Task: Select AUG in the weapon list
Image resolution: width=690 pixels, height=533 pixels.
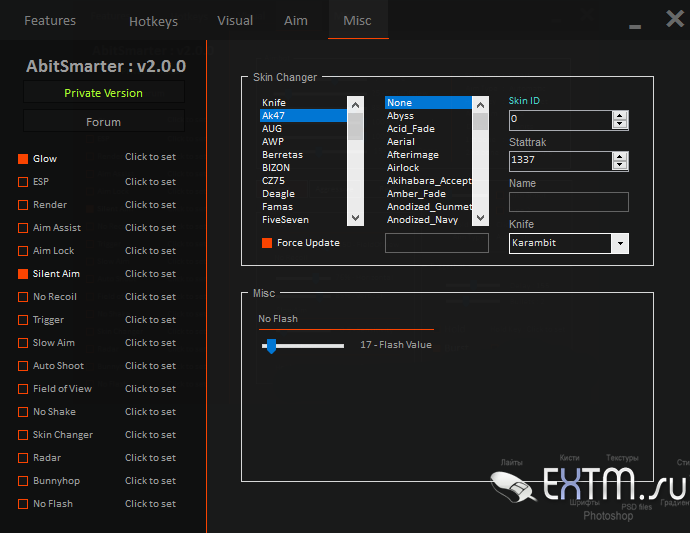Action: click(x=303, y=129)
